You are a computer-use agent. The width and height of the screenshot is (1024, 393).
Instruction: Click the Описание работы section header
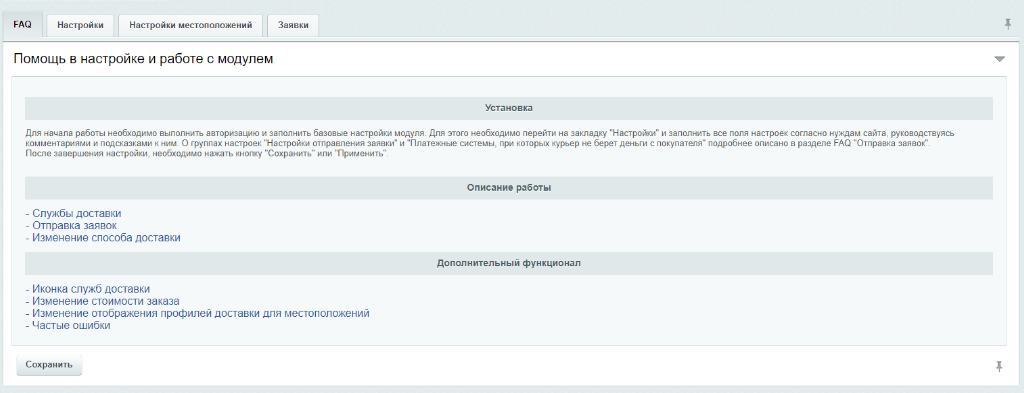pyautogui.click(x=509, y=188)
